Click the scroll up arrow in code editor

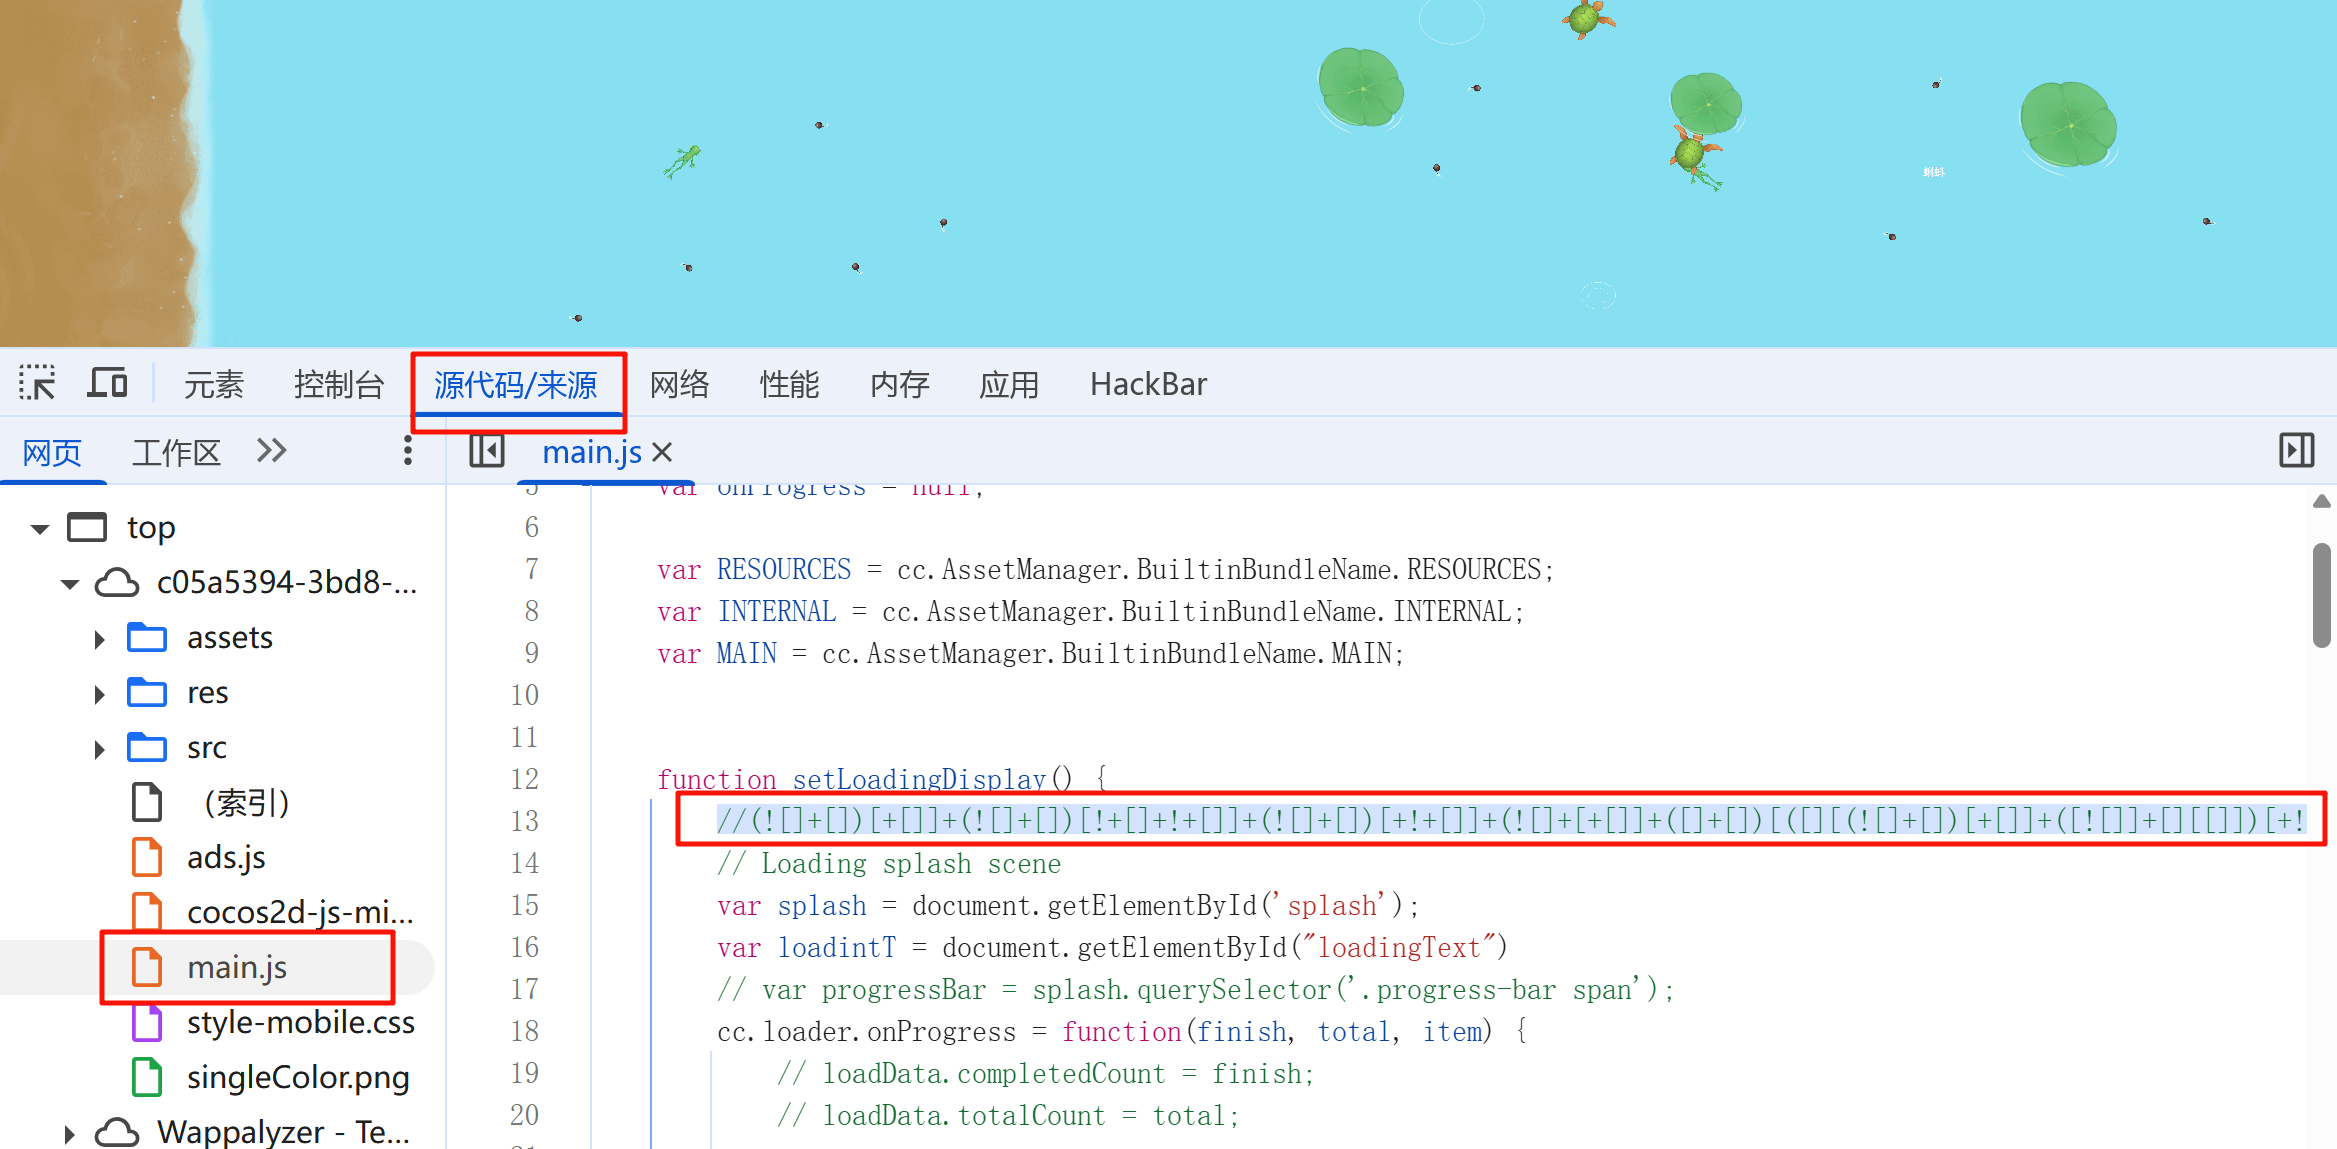tap(2321, 502)
